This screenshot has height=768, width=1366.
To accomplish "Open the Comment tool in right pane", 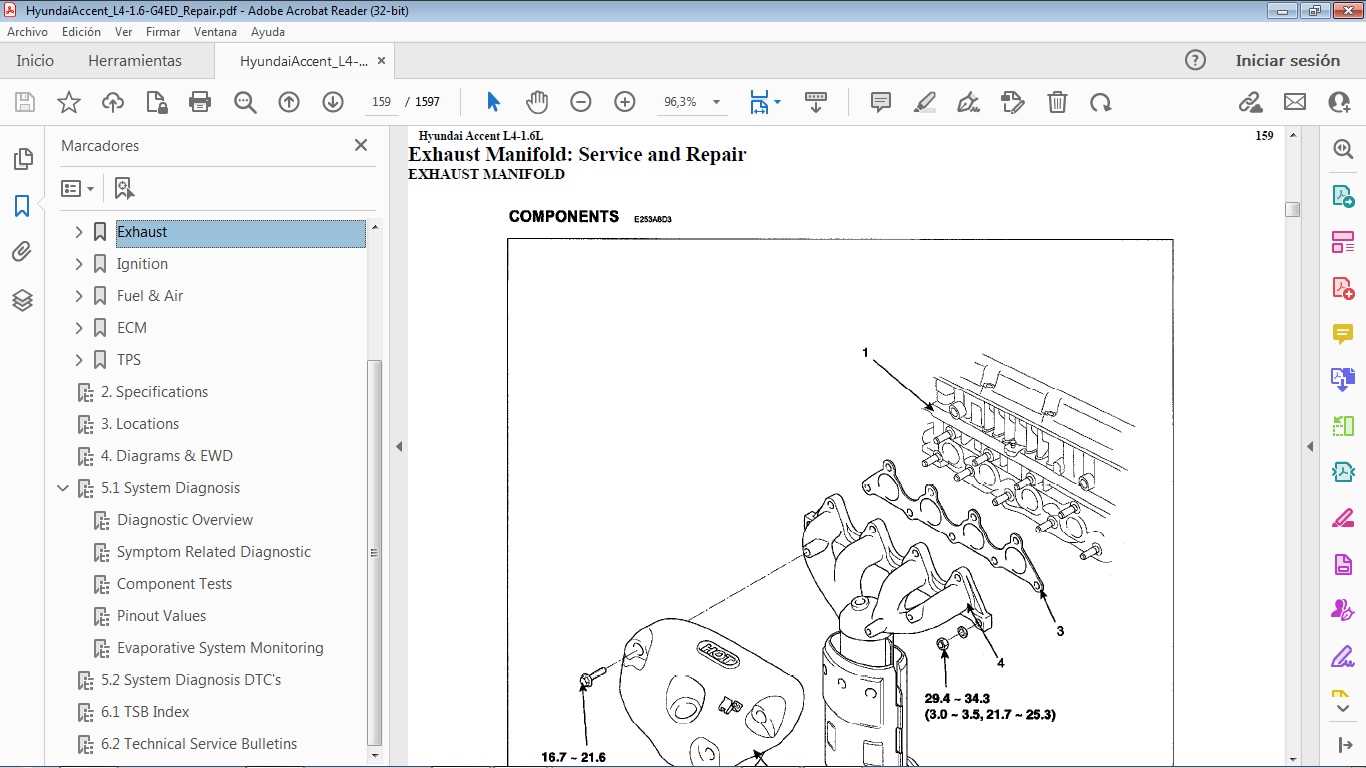I will coord(1342,334).
